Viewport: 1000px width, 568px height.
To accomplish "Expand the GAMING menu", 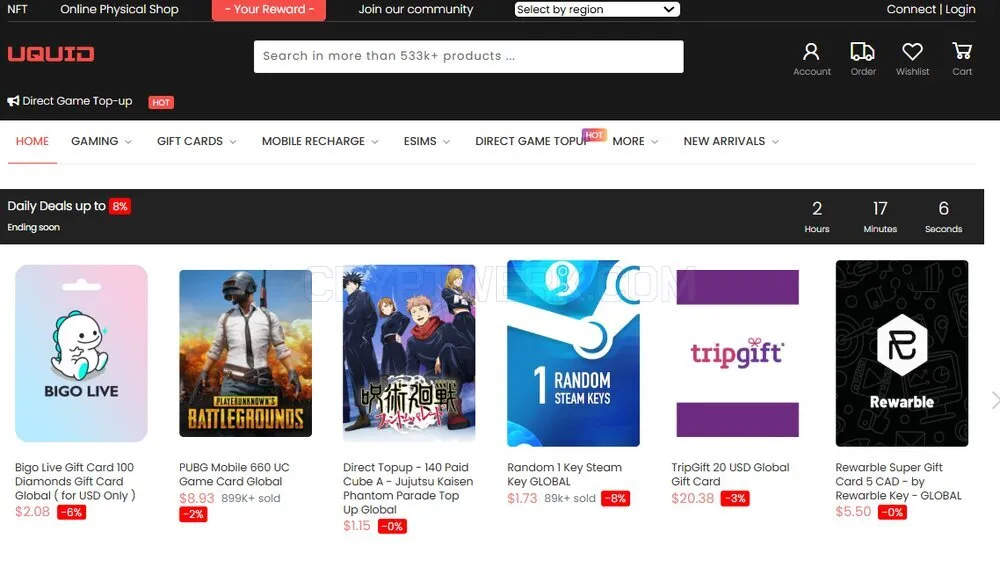I will (x=101, y=141).
